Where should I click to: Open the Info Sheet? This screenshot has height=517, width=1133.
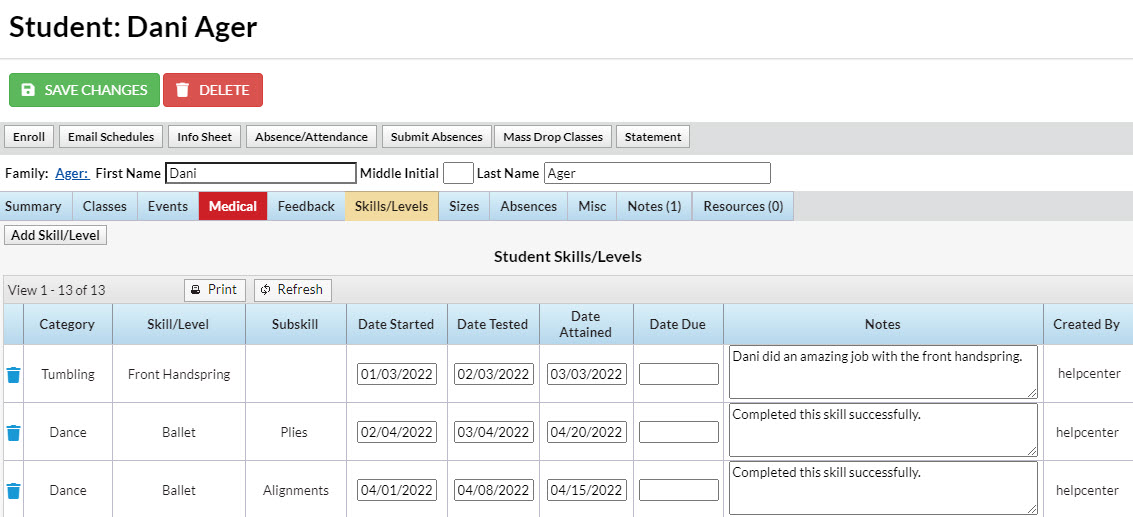click(204, 137)
